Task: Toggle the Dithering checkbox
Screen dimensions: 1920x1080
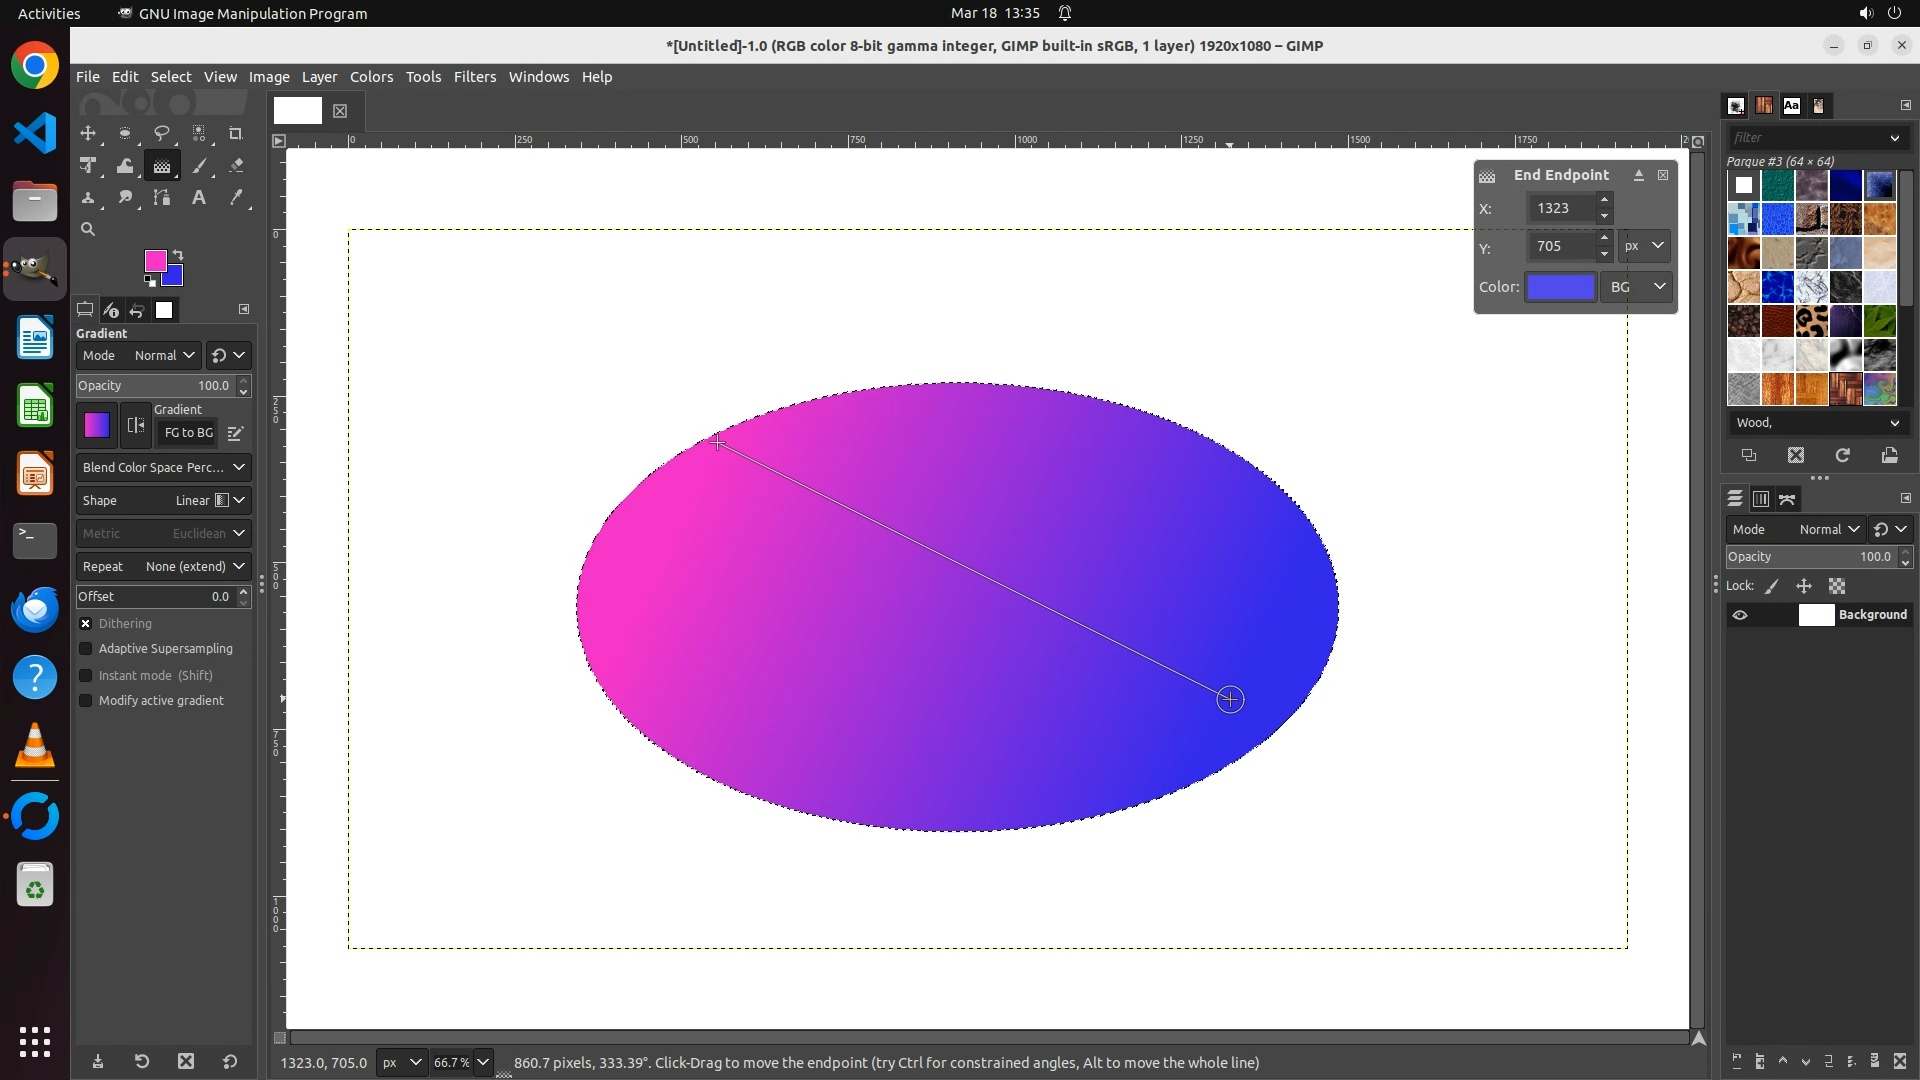Action: pos(86,623)
